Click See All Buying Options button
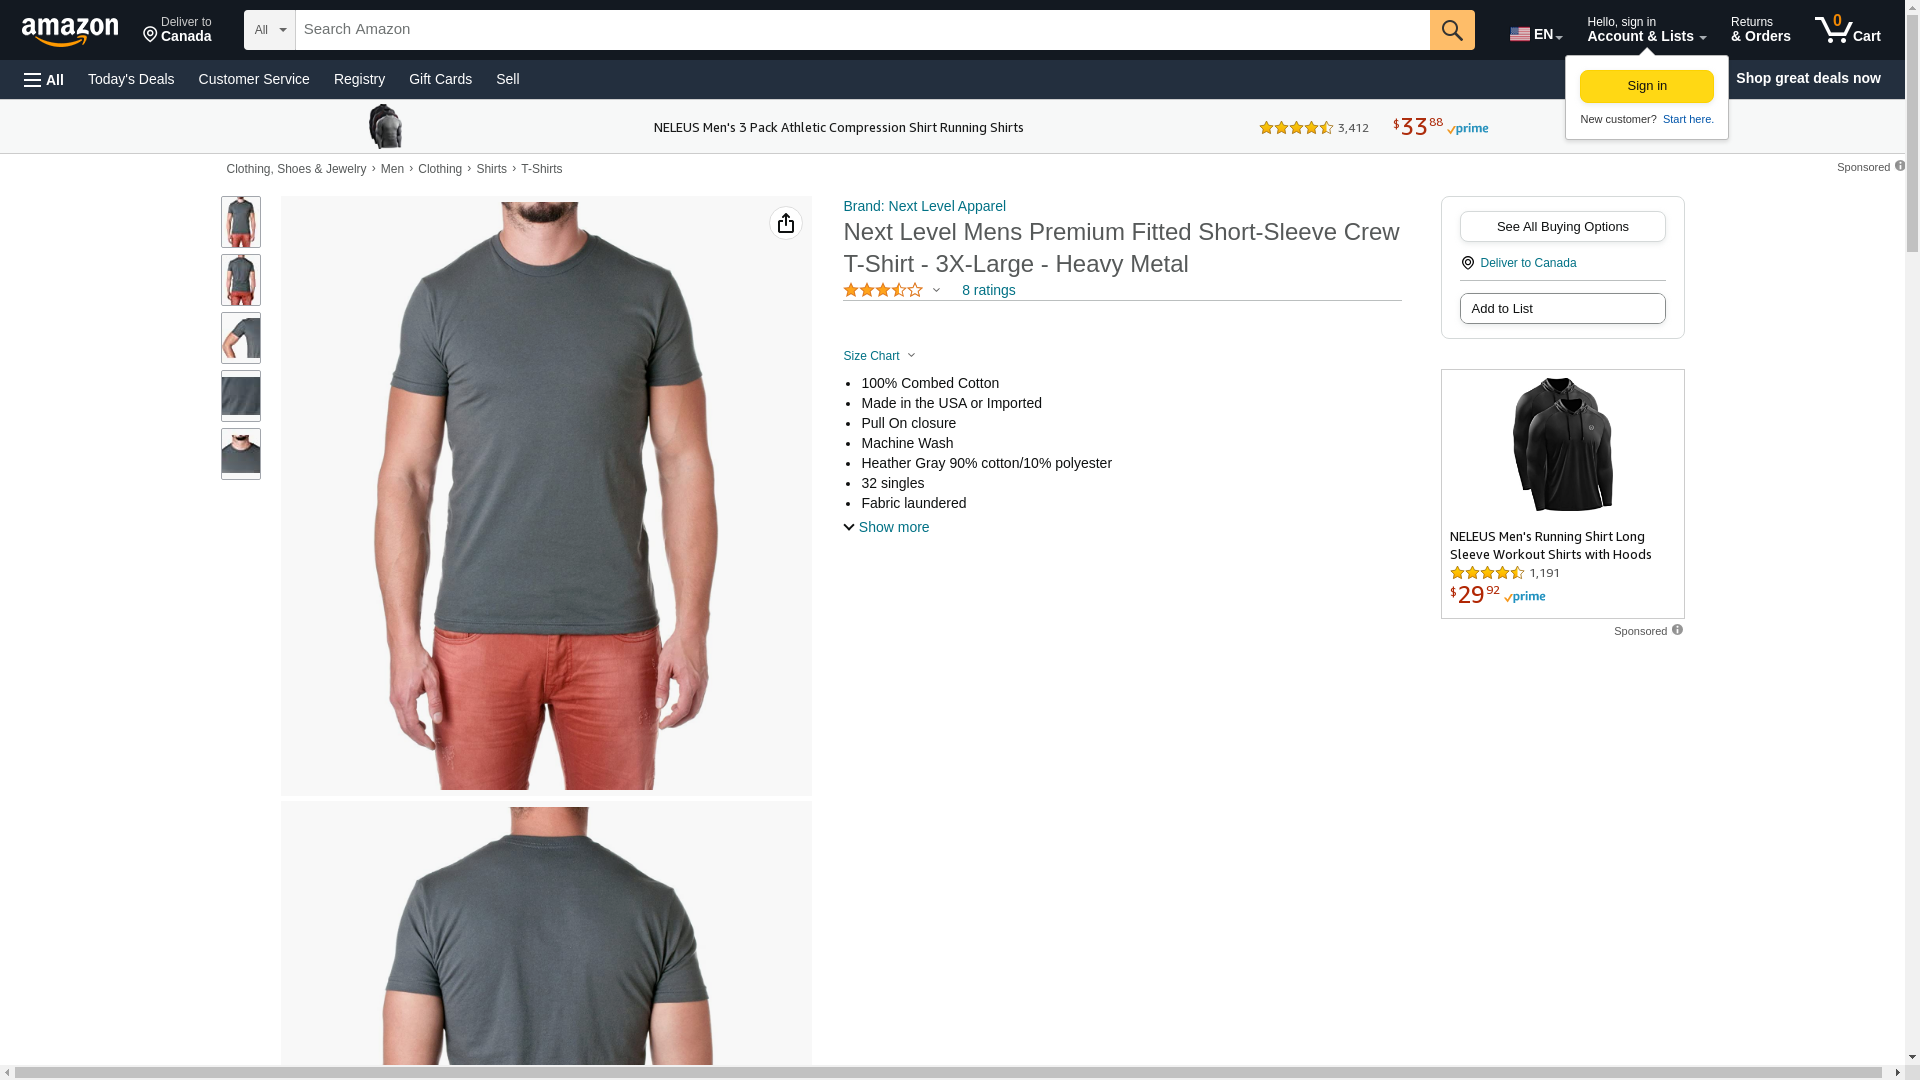The height and width of the screenshot is (1080, 1920). (1562, 227)
